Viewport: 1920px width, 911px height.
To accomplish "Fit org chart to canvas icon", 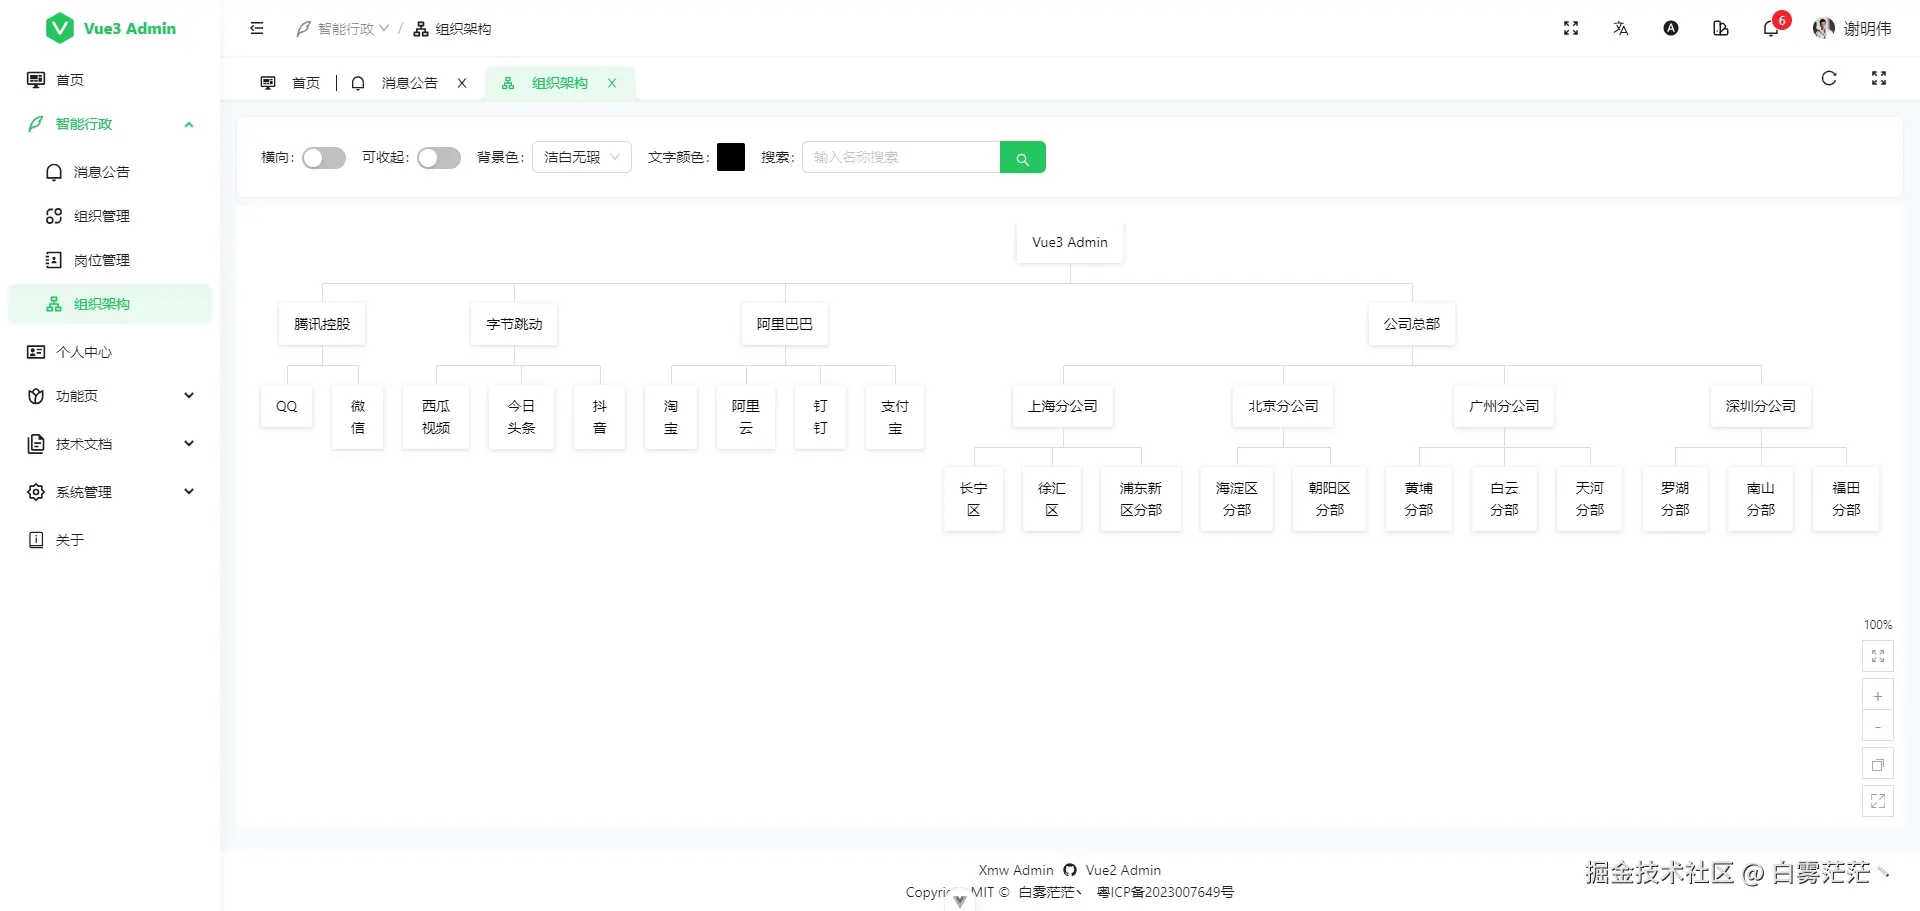I will (x=1878, y=656).
